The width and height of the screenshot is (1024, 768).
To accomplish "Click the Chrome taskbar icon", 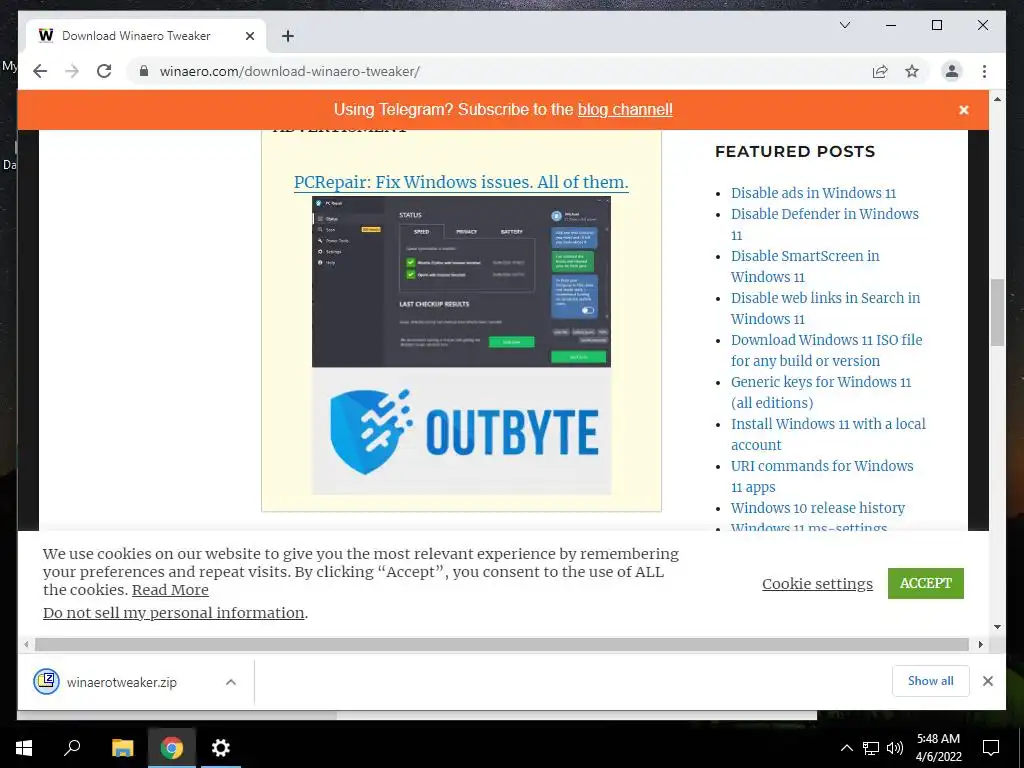I will tap(172, 748).
